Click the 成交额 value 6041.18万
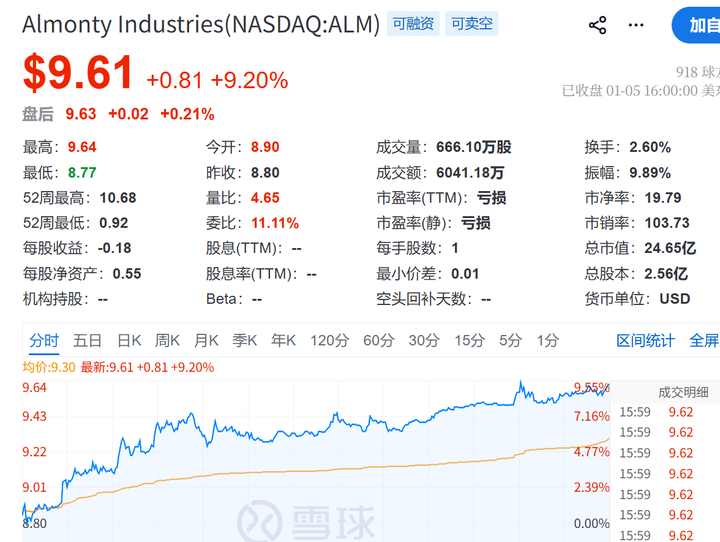The width and height of the screenshot is (720, 542). coord(470,173)
